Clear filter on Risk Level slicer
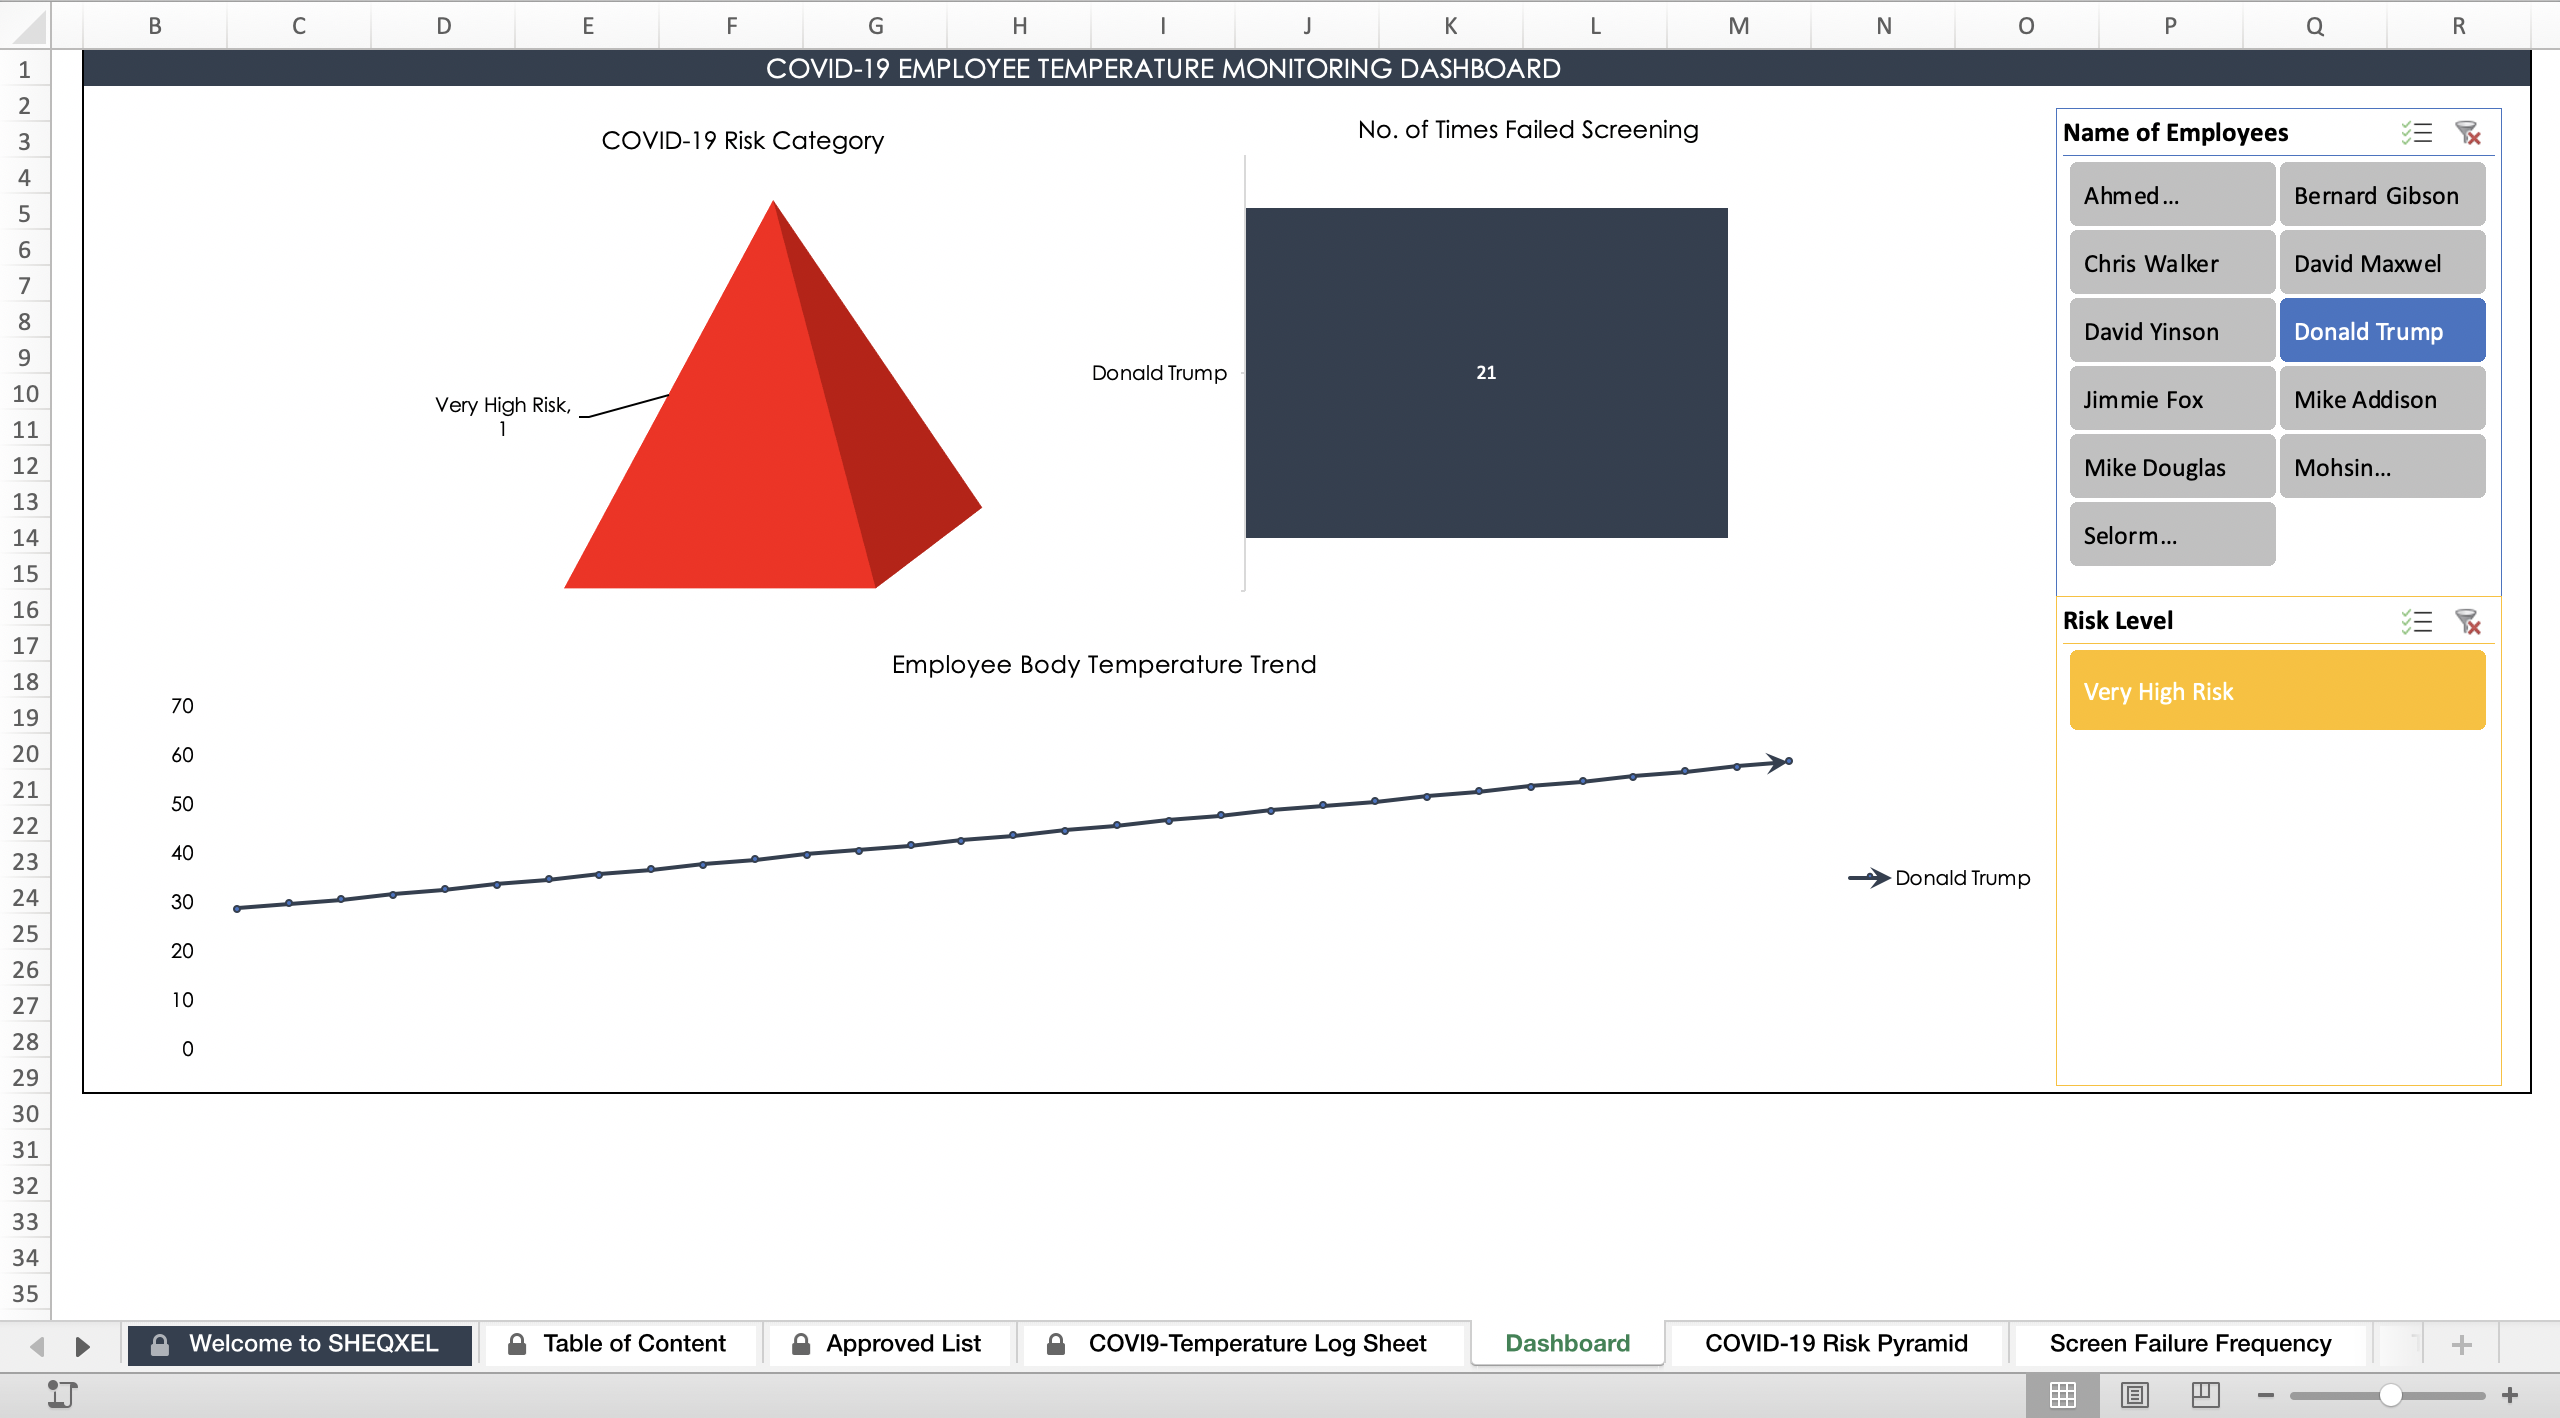 click(2468, 621)
